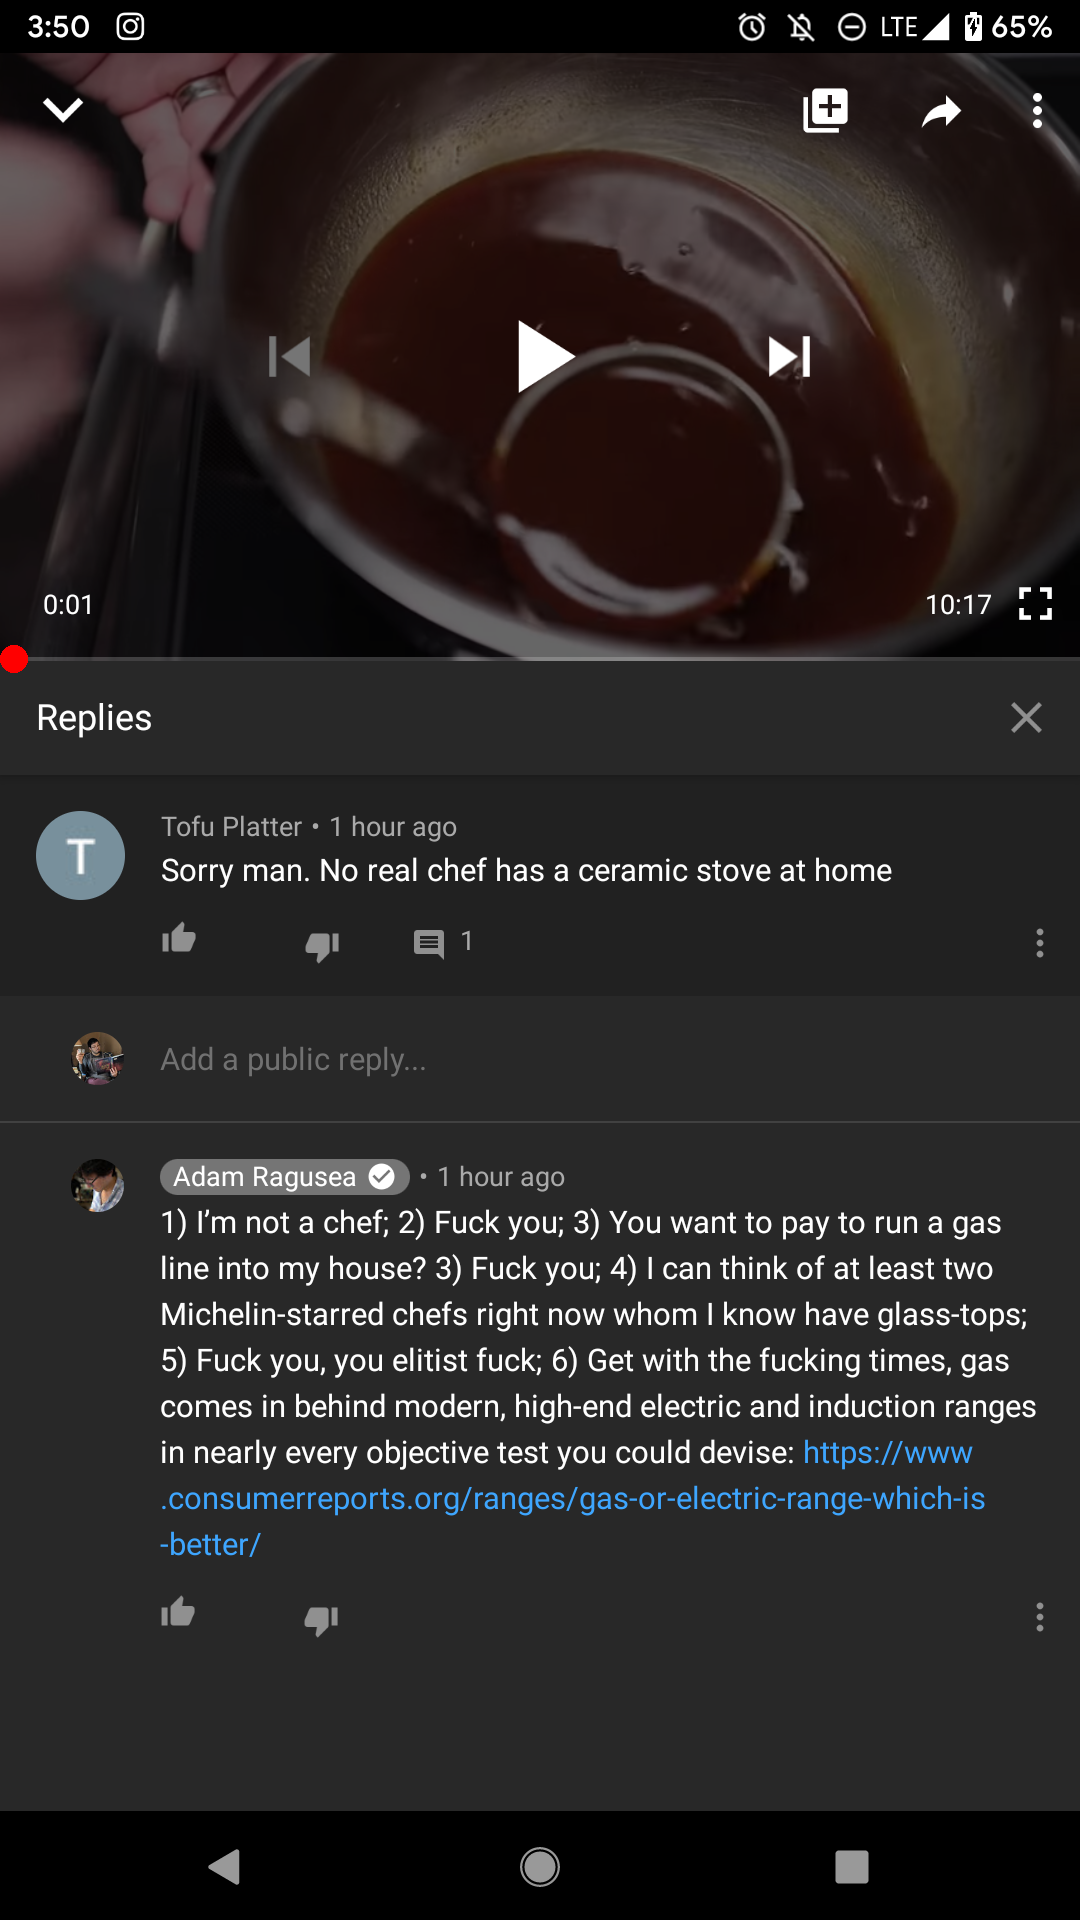1080x1920 pixels.
Task: Go to the previous video
Action: tap(290, 357)
